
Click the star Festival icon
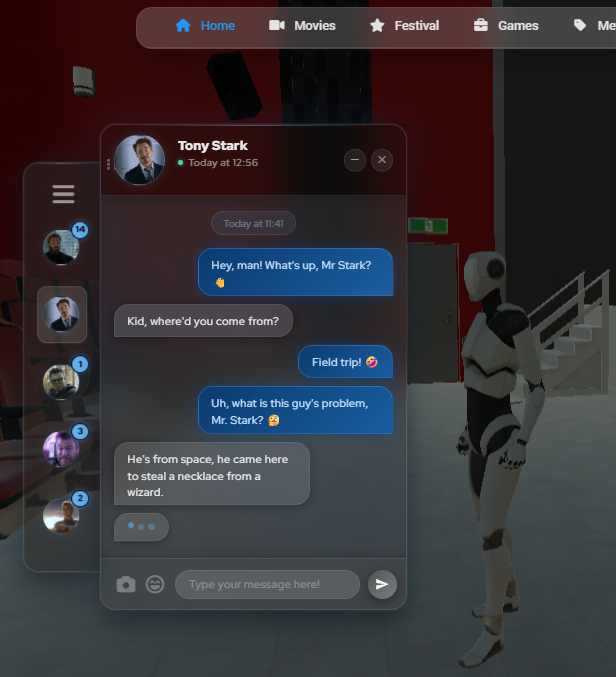point(377,25)
